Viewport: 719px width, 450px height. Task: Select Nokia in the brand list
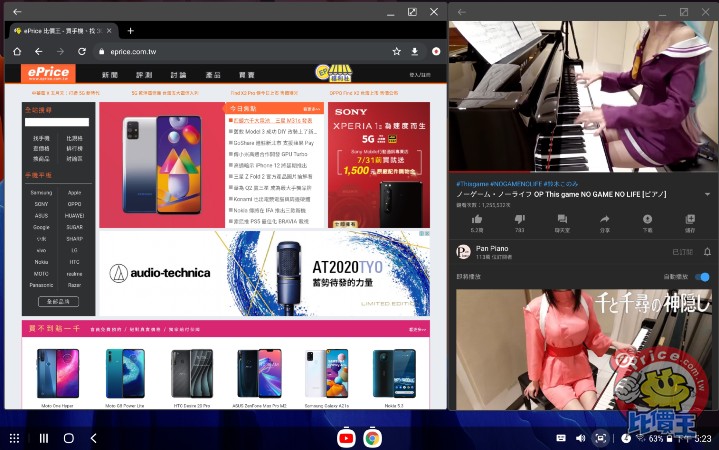point(41,262)
